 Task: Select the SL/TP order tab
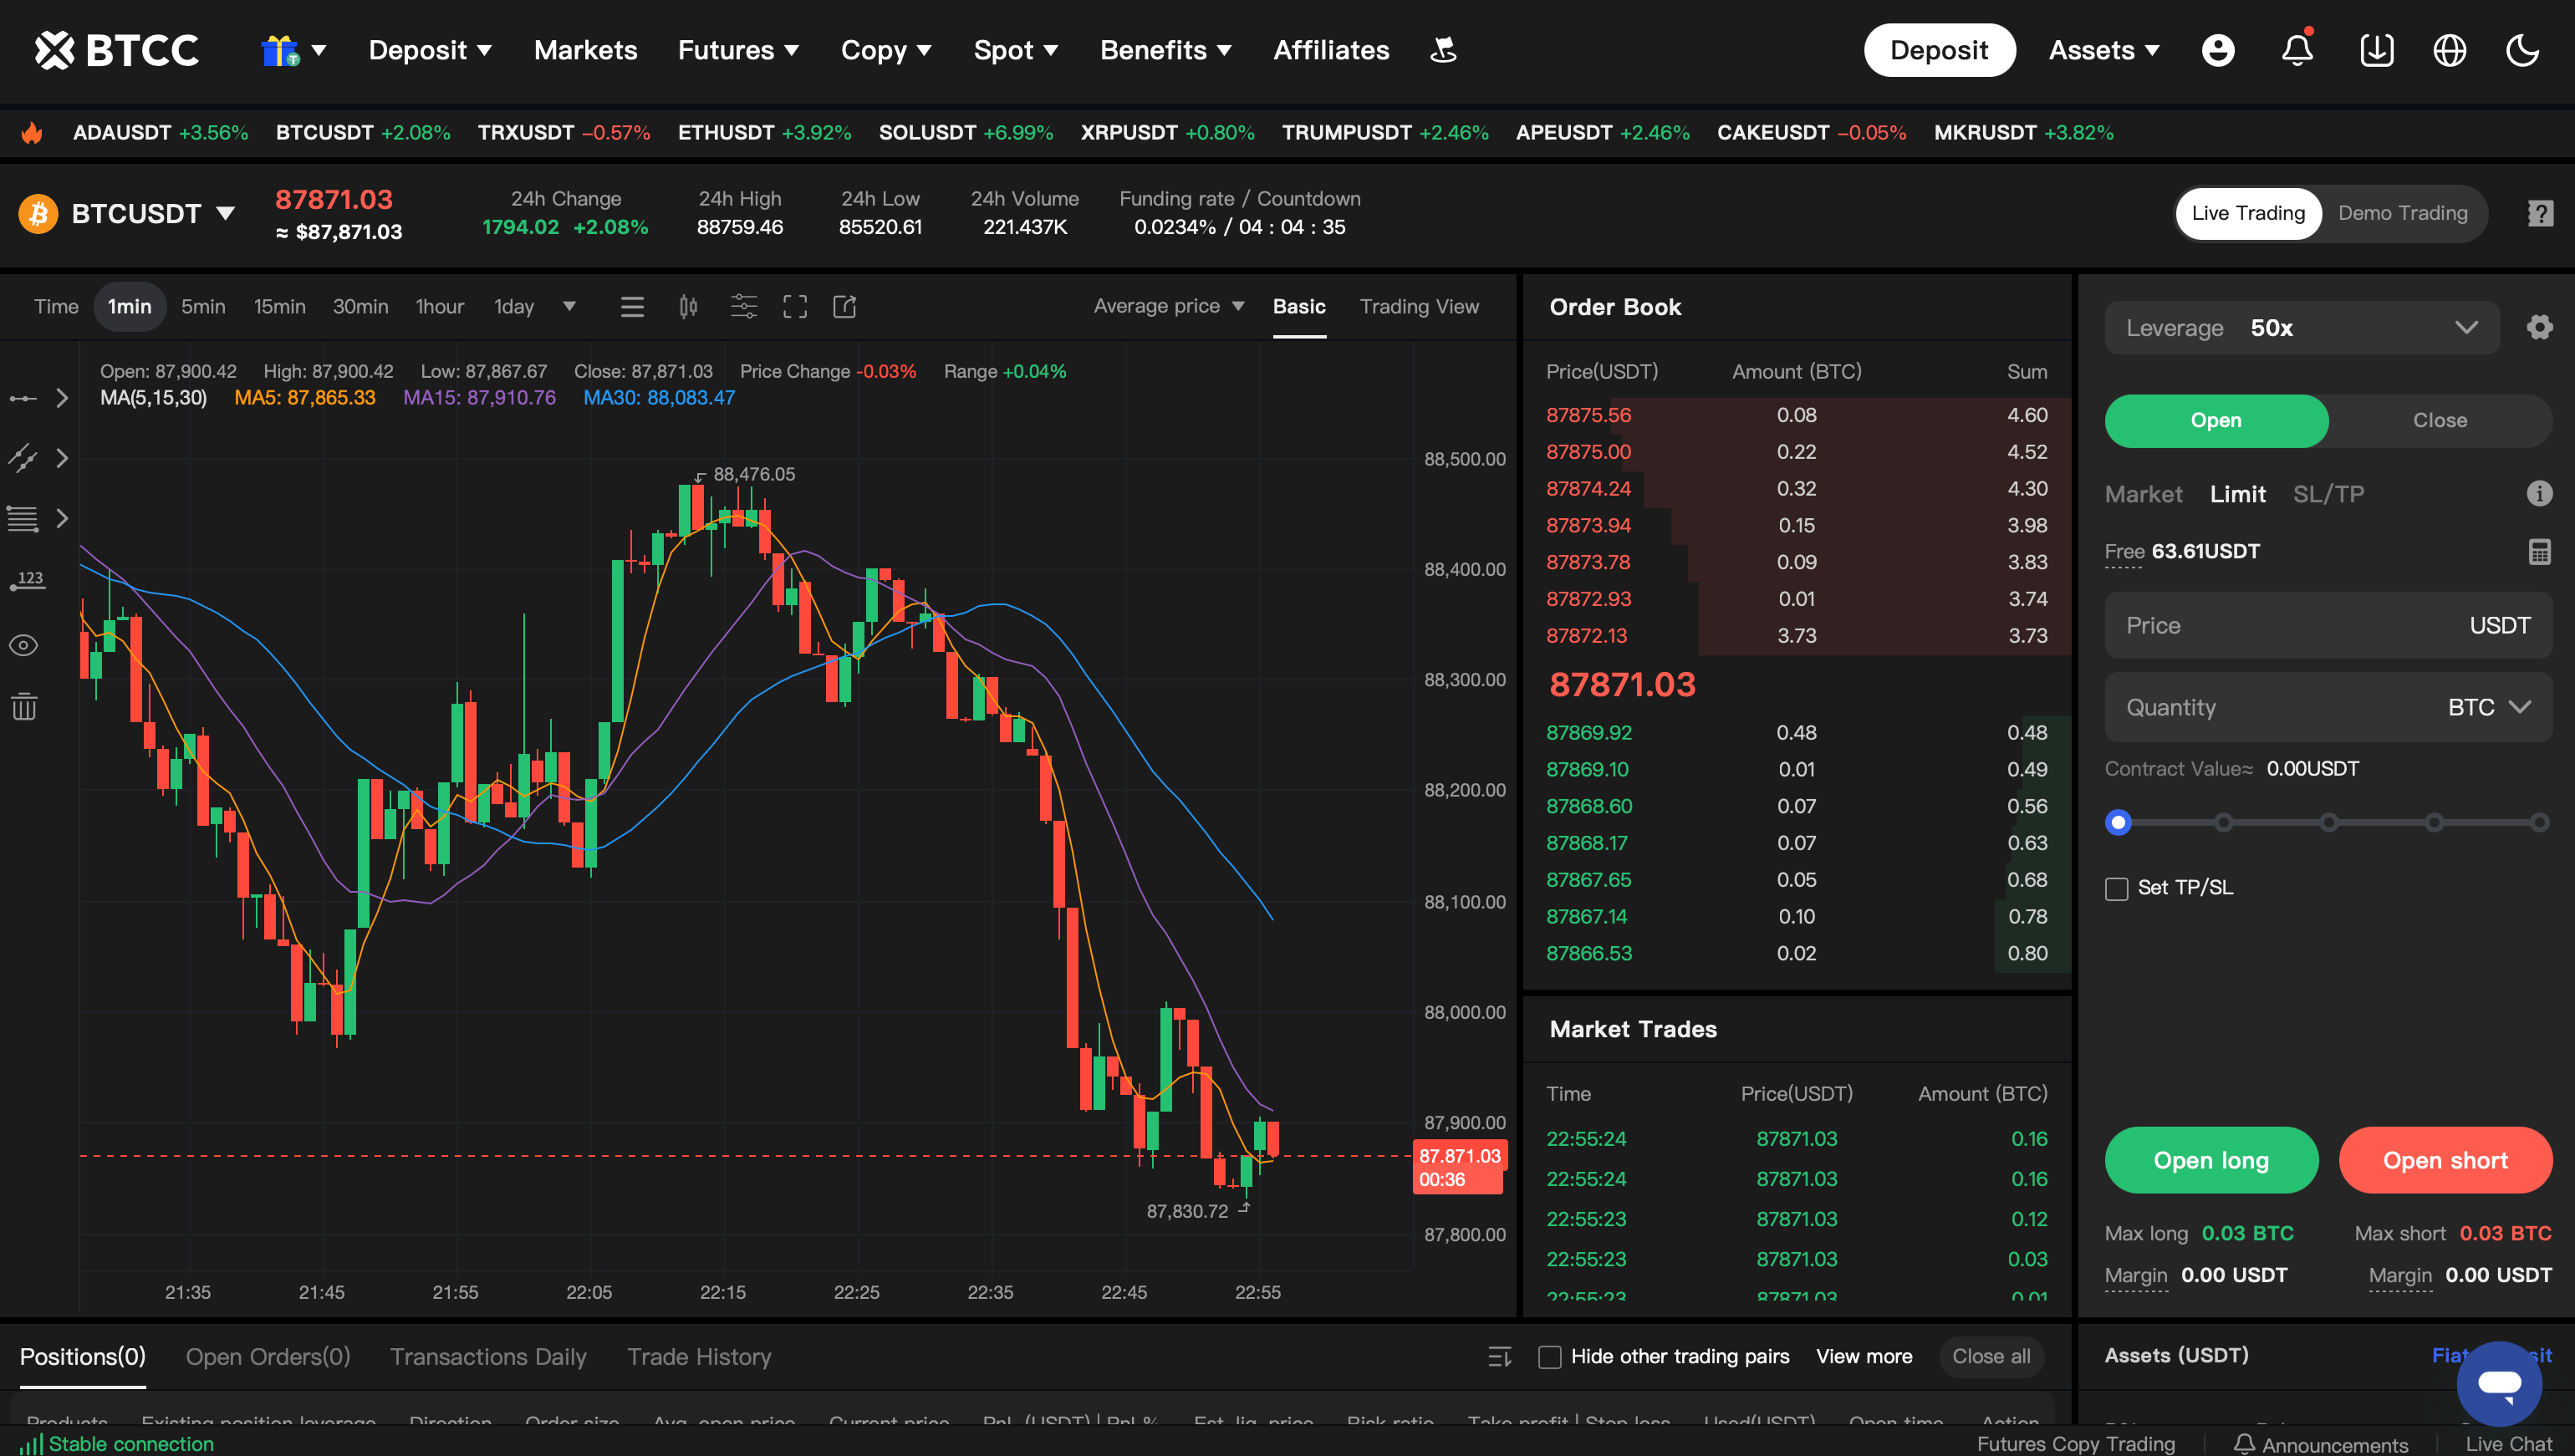(x=2328, y=494)
